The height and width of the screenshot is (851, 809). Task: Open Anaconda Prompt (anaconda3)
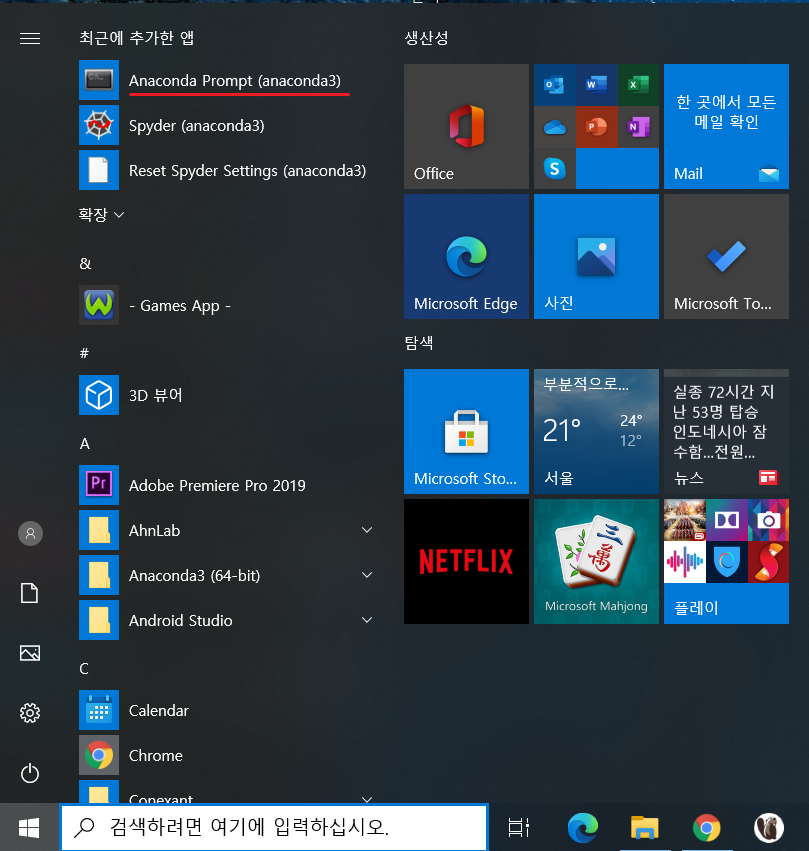228,80
